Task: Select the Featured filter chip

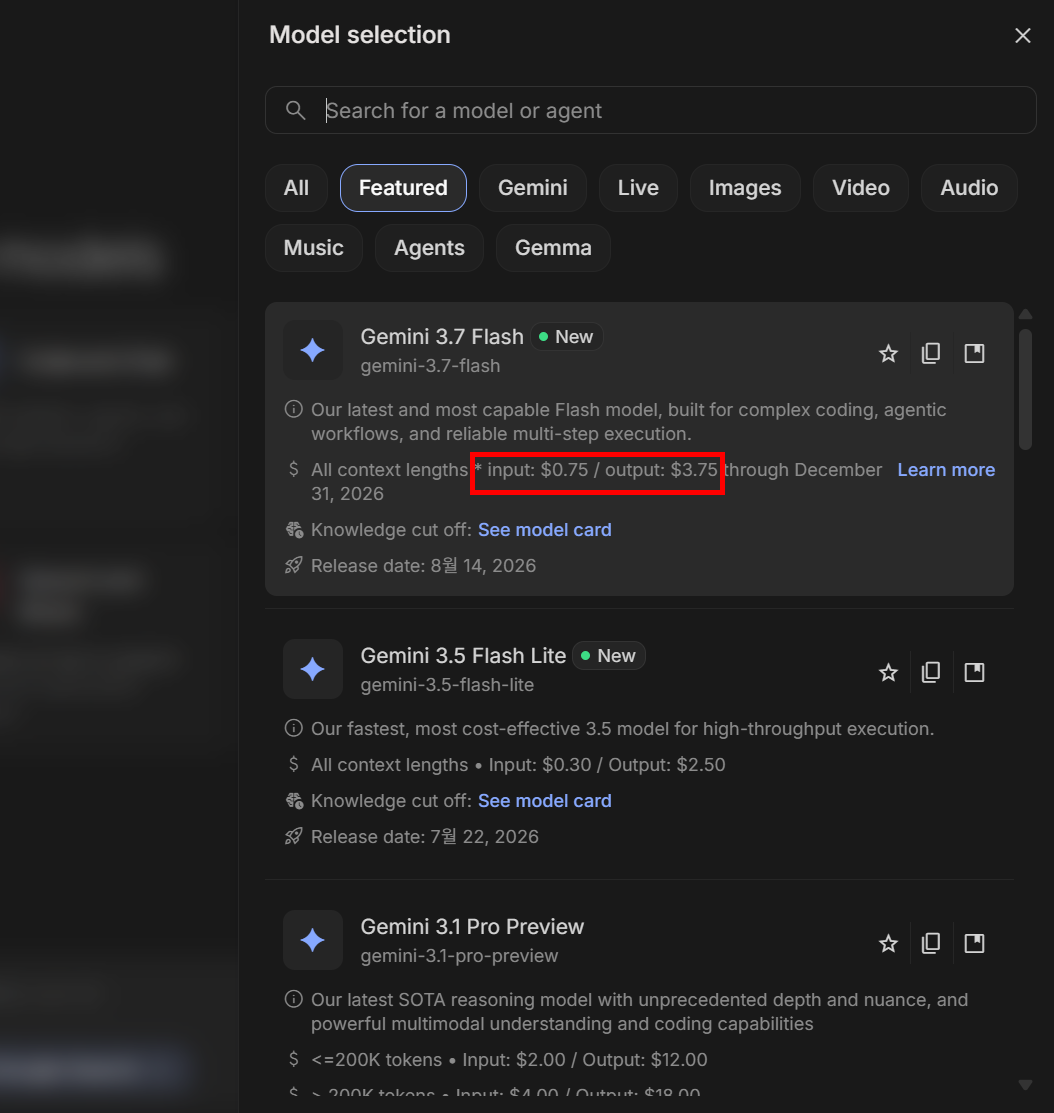Action: 403,188
